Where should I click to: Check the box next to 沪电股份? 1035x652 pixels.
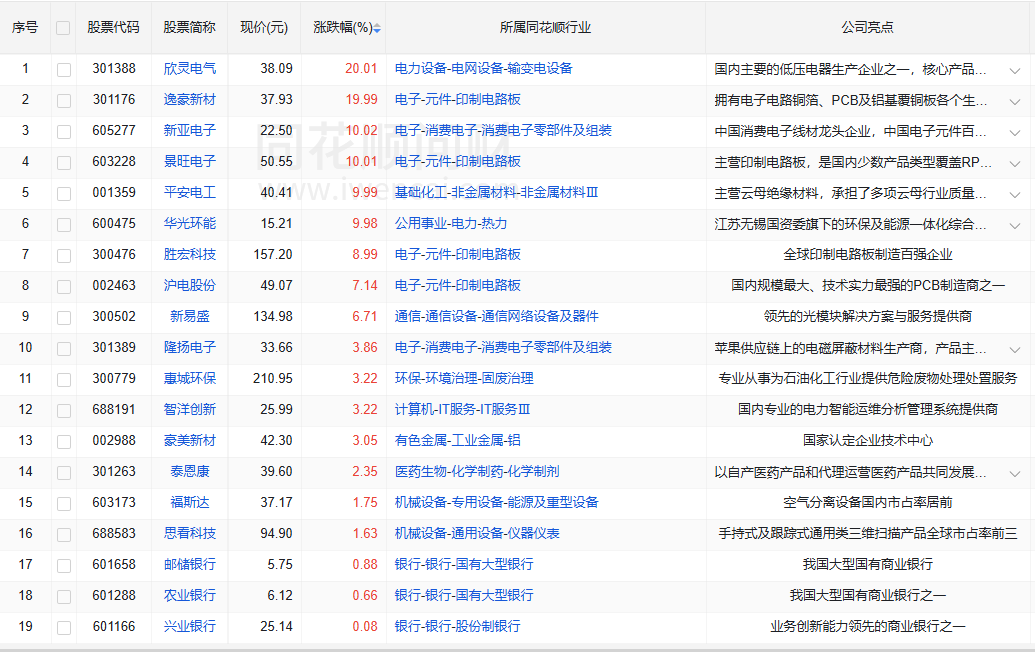64,286
